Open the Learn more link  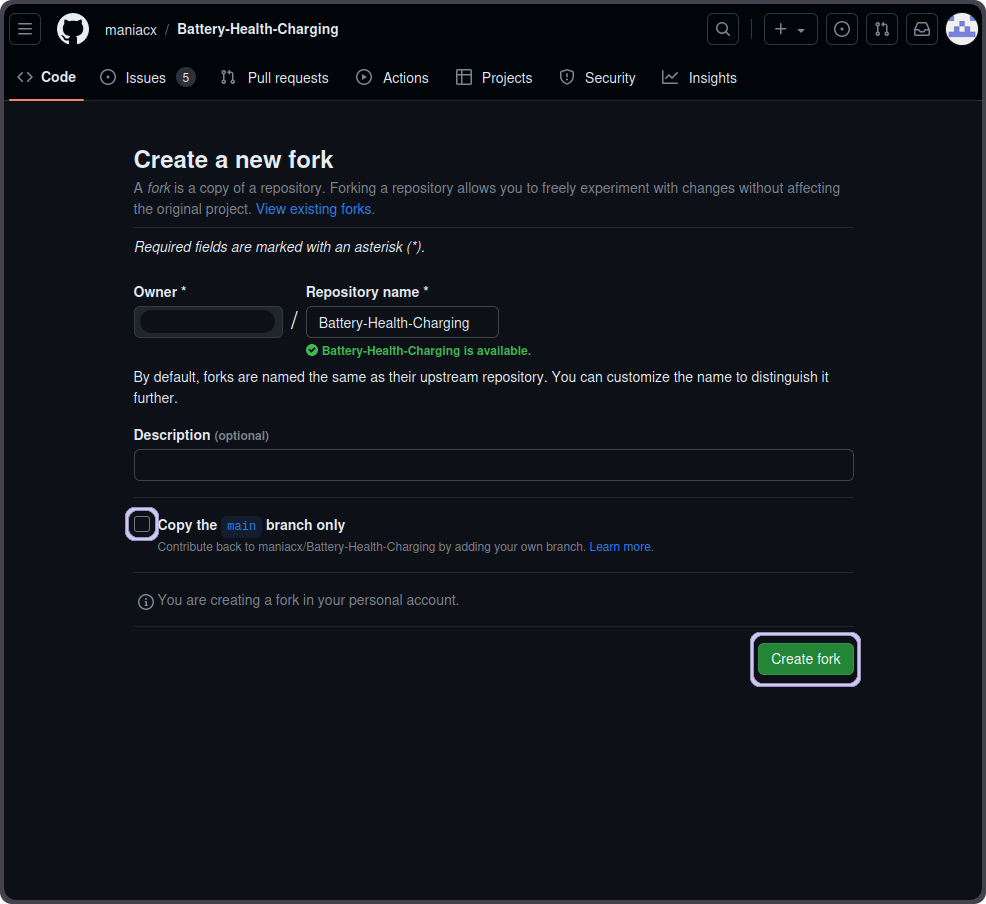pos(621,547)
